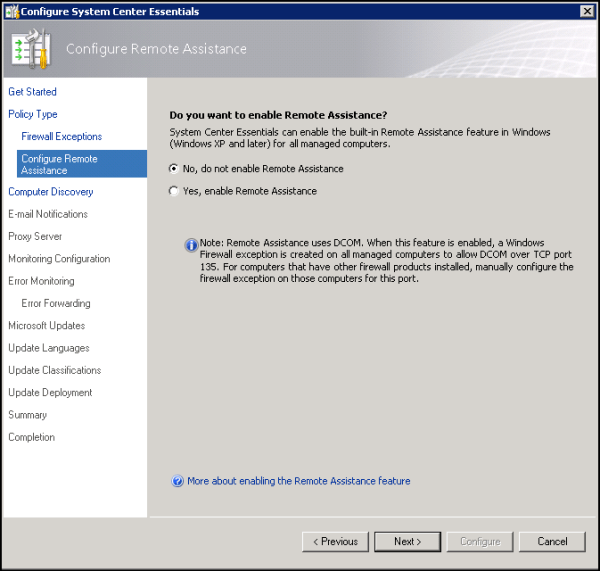This screenshot has width=600, height=571.
Task: Jump to the Computer Discovery step
Action: [x=51, y=192]
